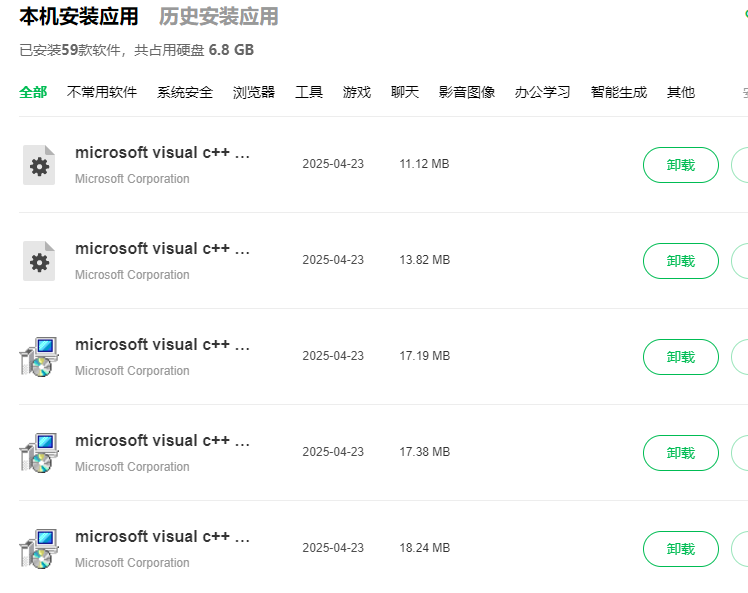Click app name in 17.38 MB row
Screen dimensions: 748x593
click(162, 440)
